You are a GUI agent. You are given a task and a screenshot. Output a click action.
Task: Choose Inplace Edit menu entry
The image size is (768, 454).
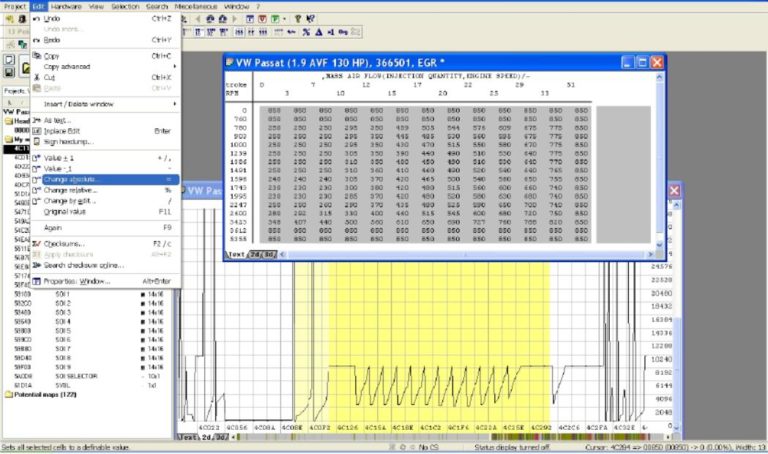(x=105, y=131)
